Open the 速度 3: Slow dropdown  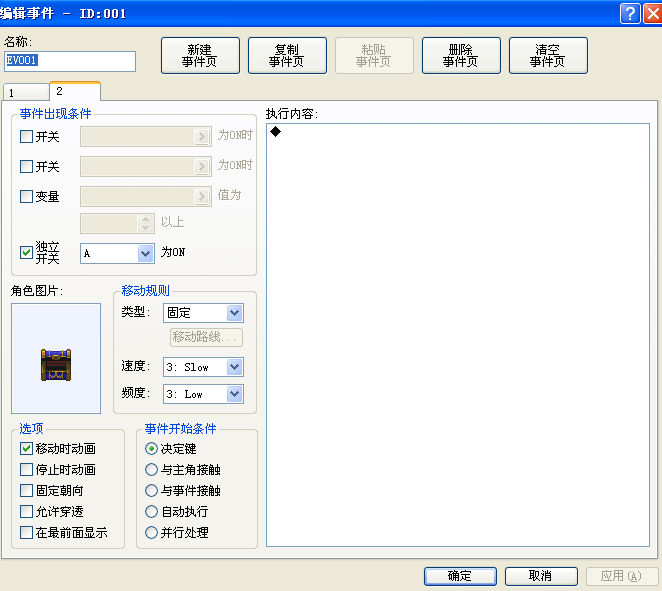pos(203,367)
